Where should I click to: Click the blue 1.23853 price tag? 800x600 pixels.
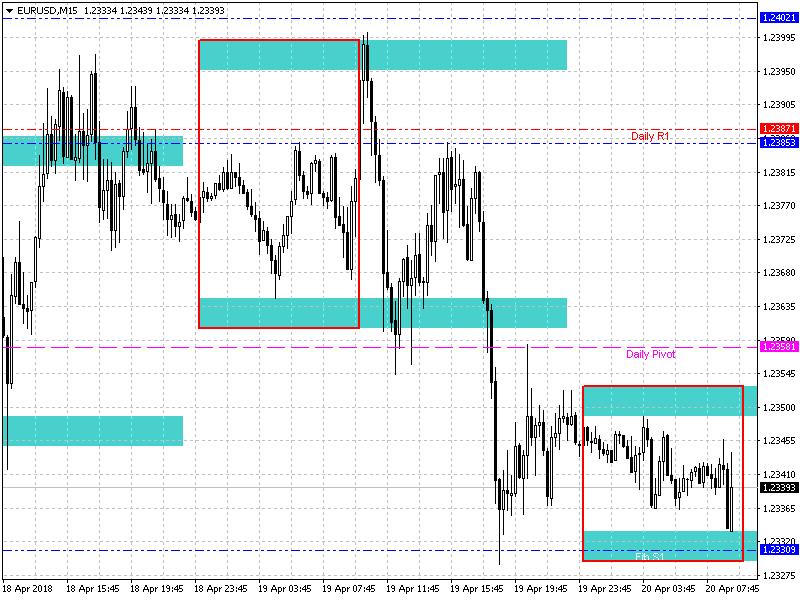[778, 143]
